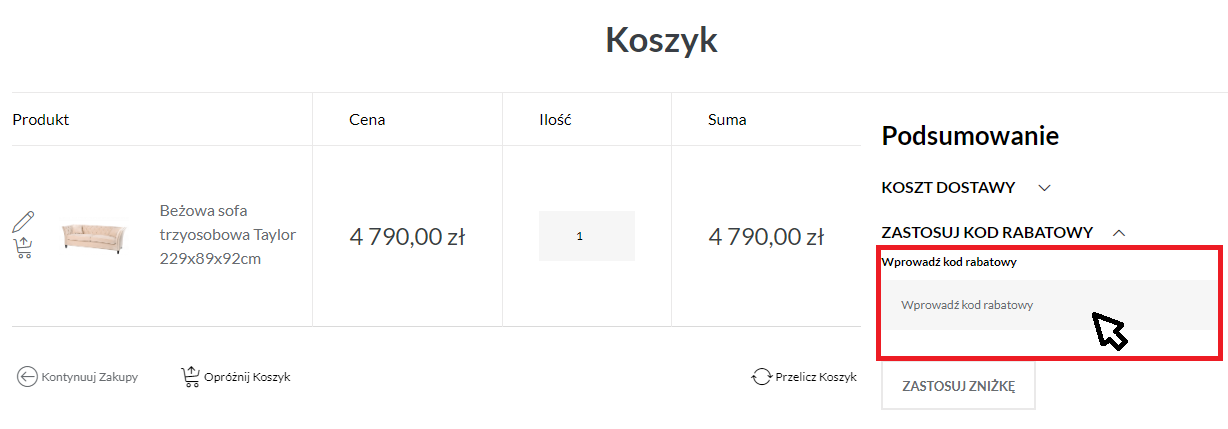Click the Produkt column header
Image resolution: width=1228 pixels, height=429 pixels.
coord(41,120)
